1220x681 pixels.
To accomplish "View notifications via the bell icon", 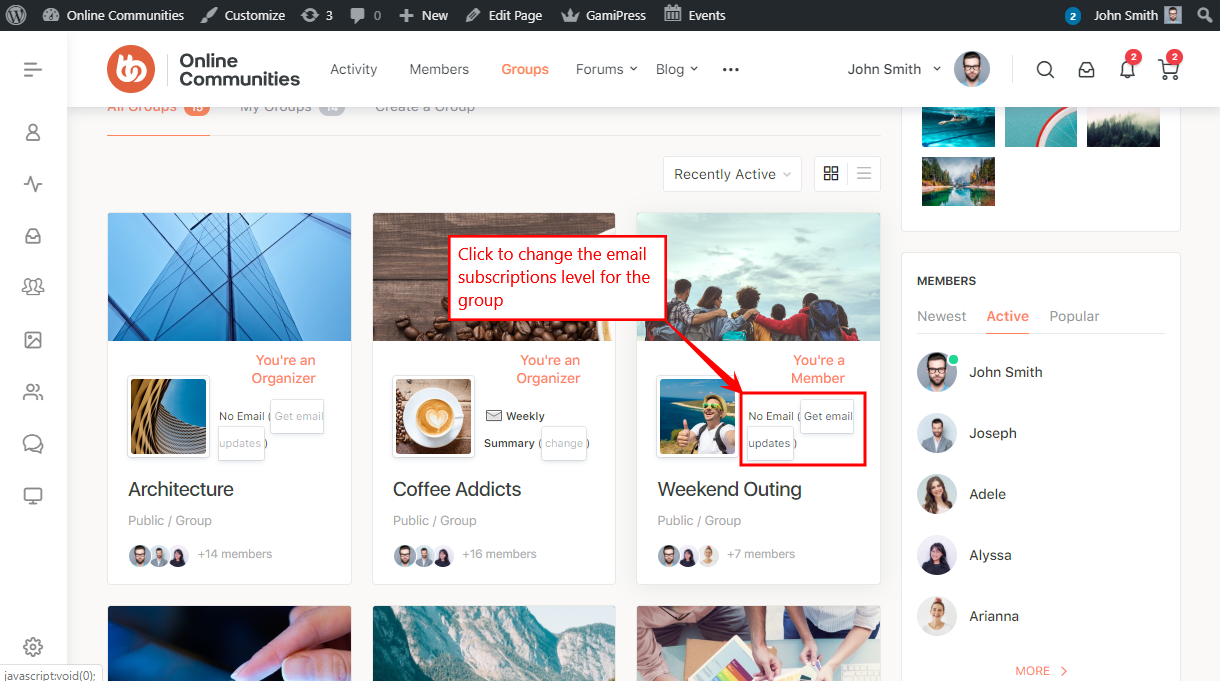I will pos(1127,69).
